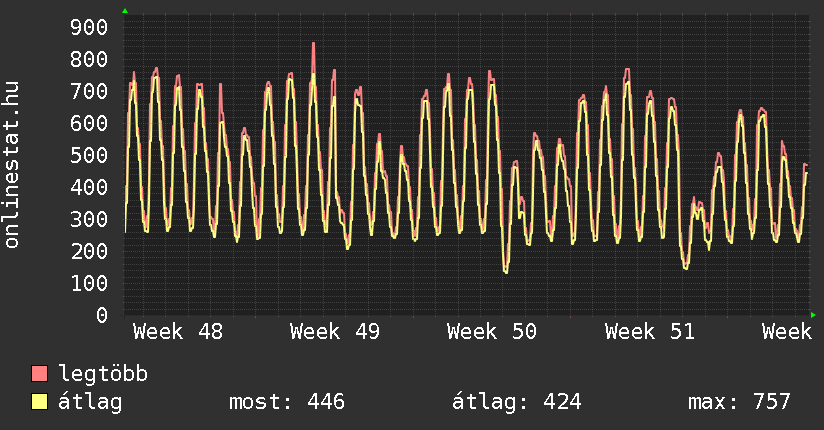Click the 900 y-axis value
This screenshot has height=430, width=824.
(88, 27)
